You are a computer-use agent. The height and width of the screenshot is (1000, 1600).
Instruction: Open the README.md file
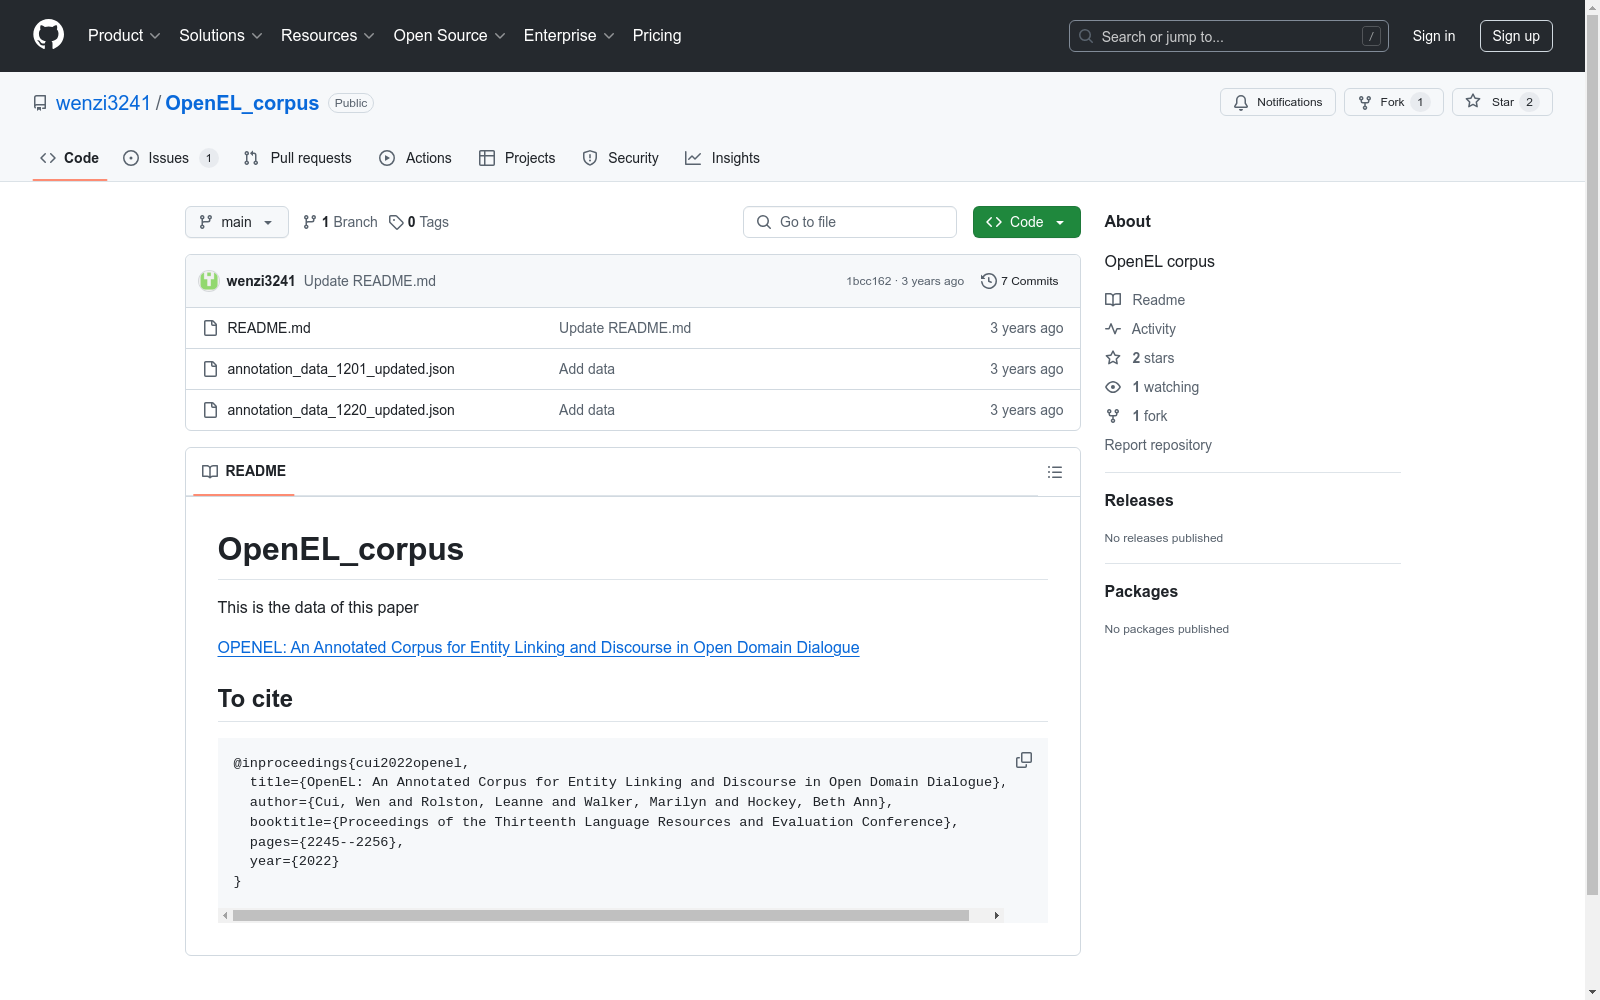point(269,328)
